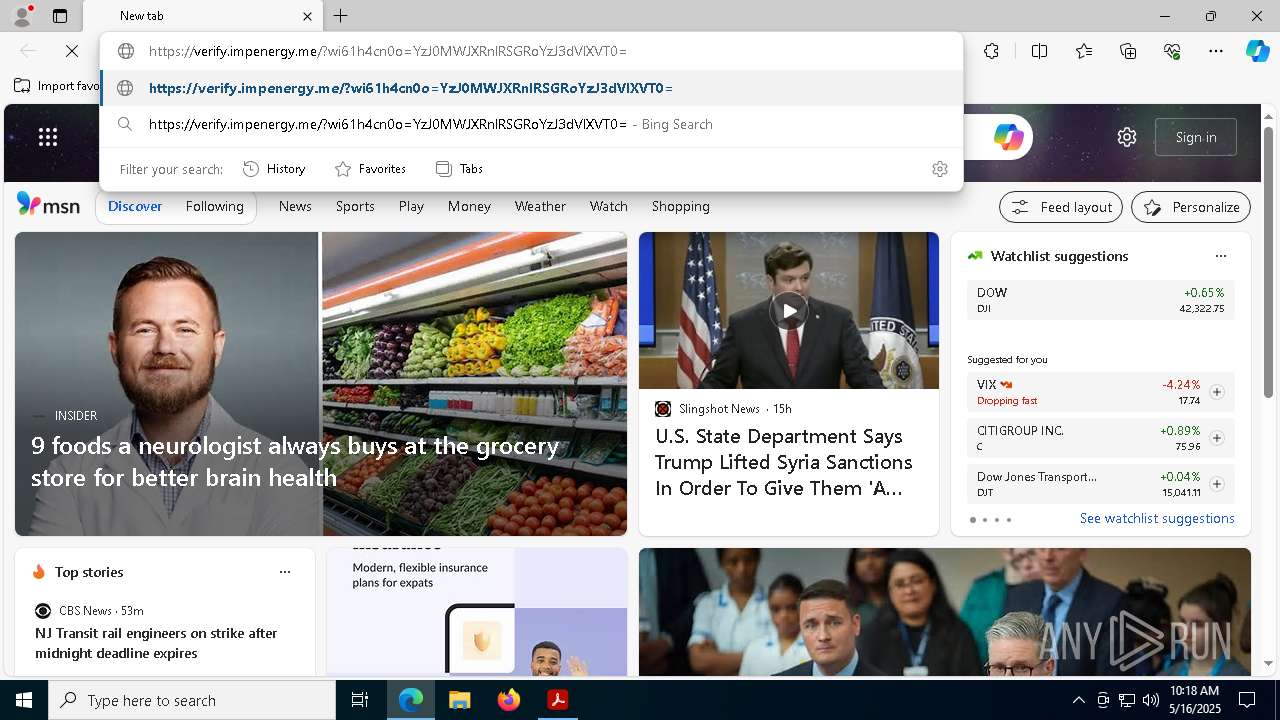Close the New tab tab
This screenshot has height=720, width=1280.
pos(307,16)
